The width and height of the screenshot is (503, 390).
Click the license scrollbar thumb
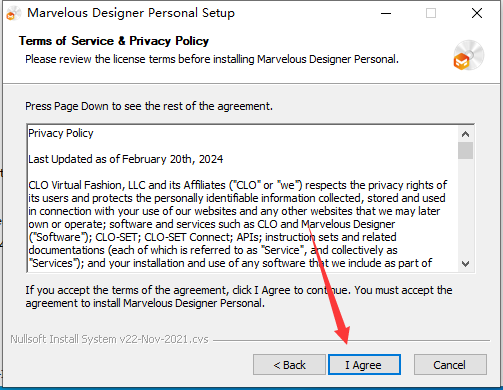tap(465, 151)
